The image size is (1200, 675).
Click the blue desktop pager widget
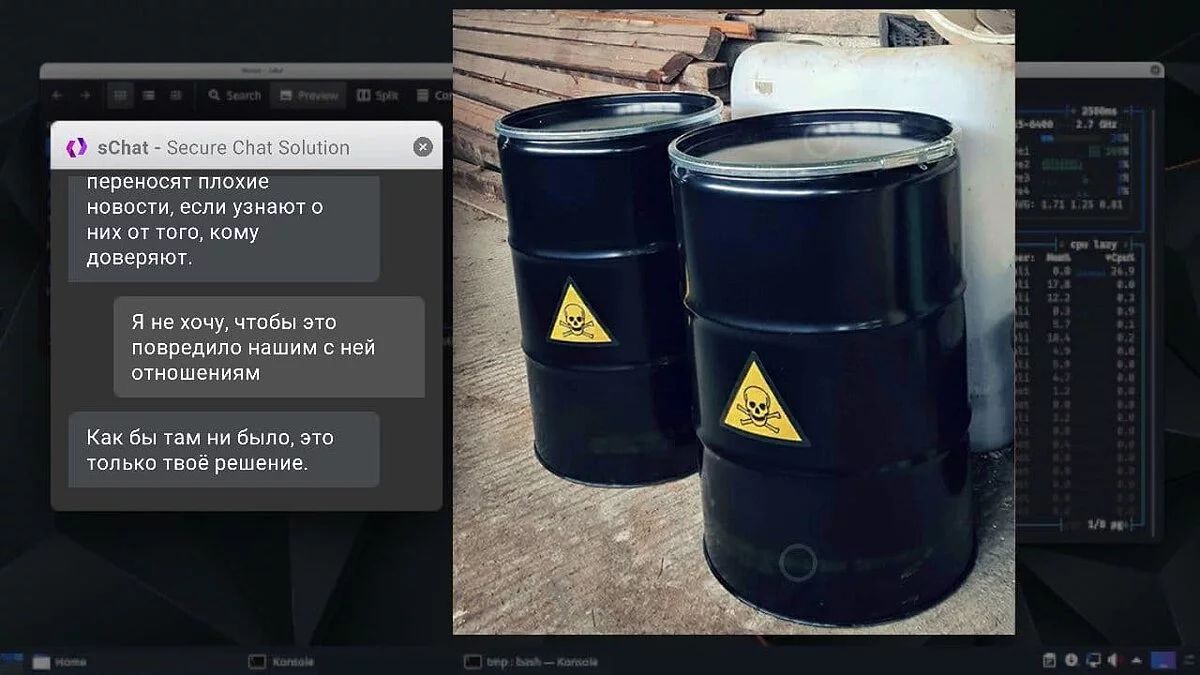1163,660
